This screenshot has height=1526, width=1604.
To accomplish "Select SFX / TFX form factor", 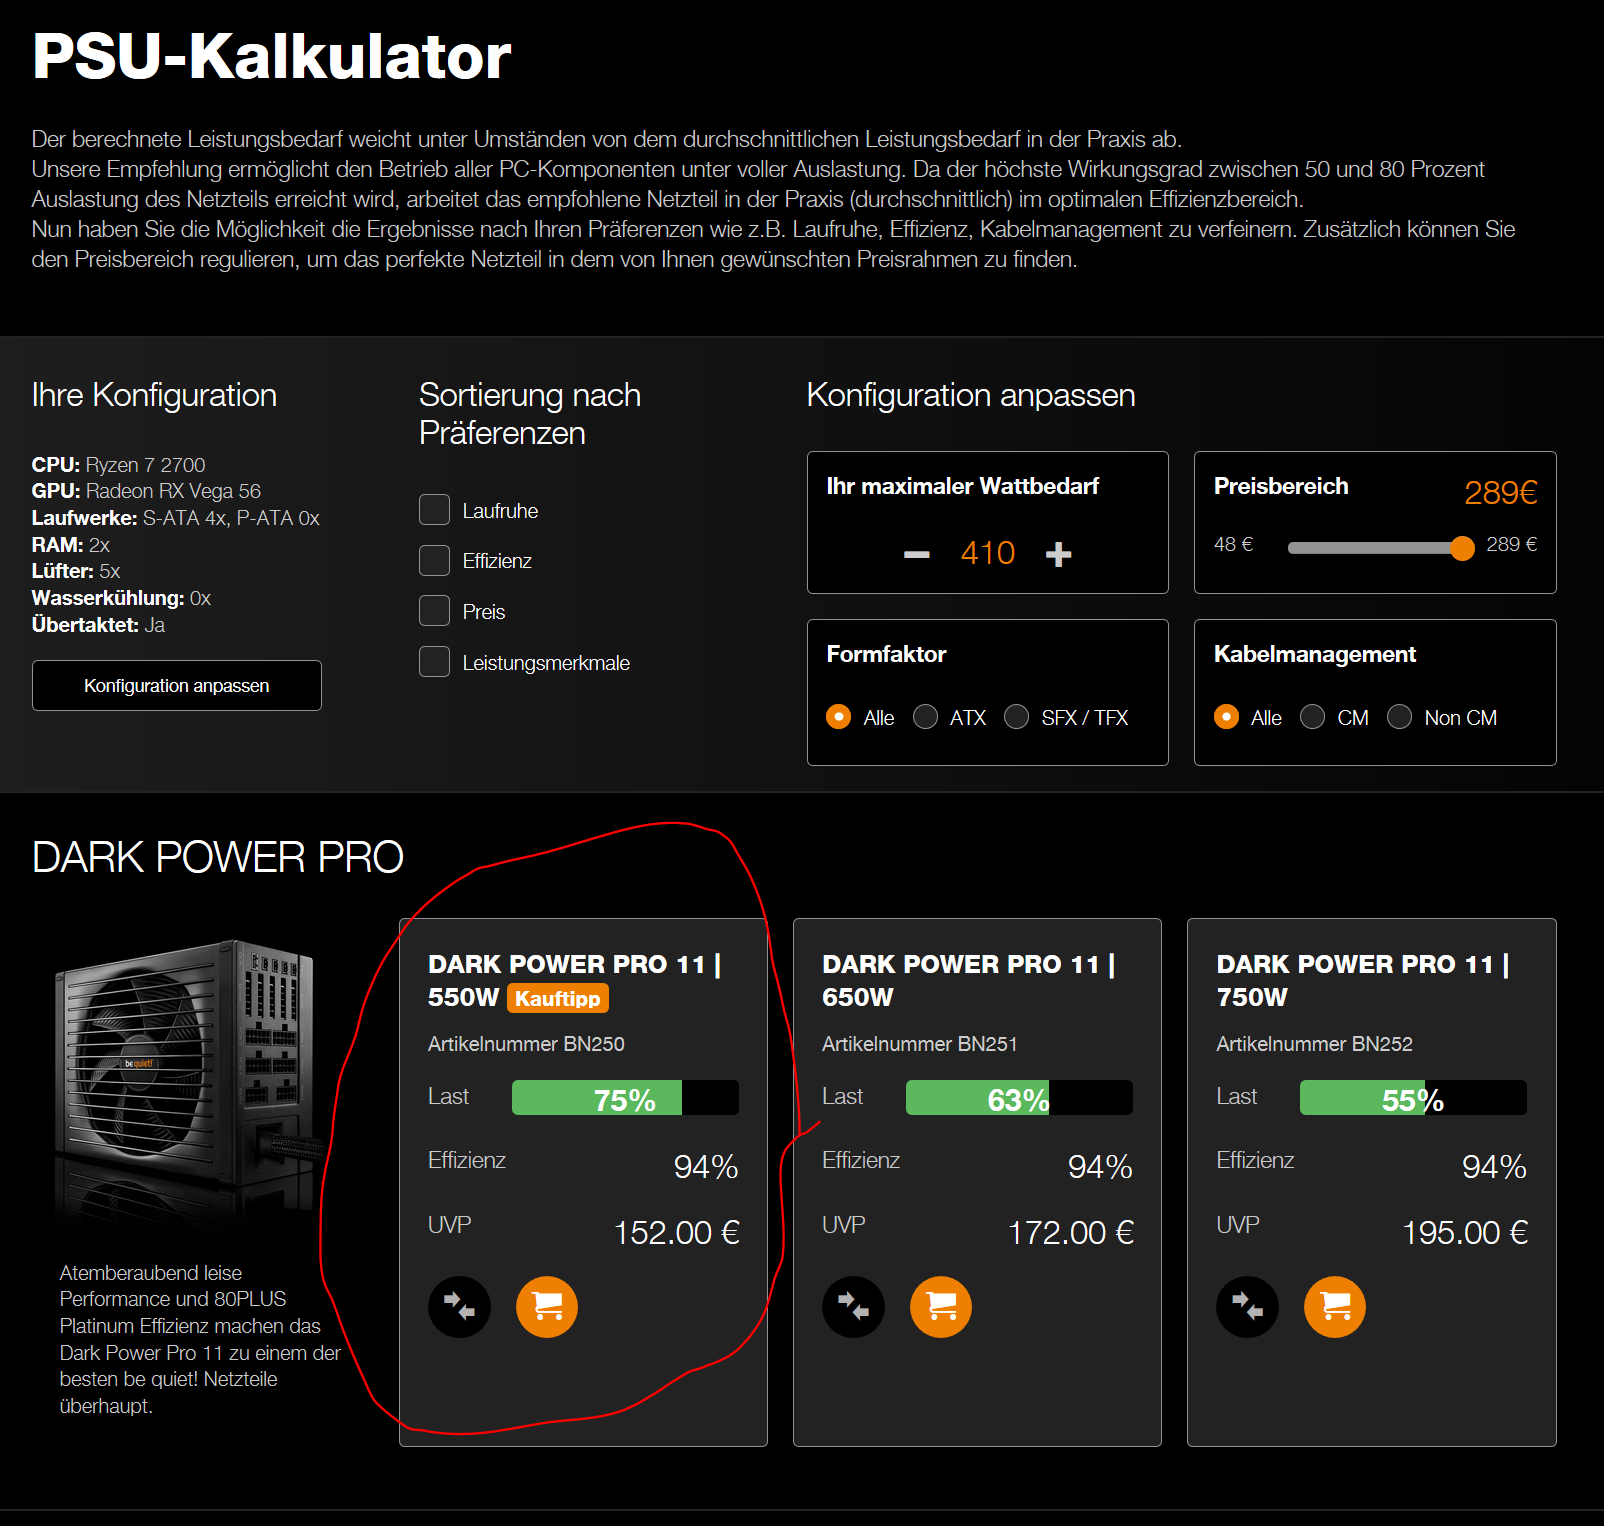I will [1016, 717].
